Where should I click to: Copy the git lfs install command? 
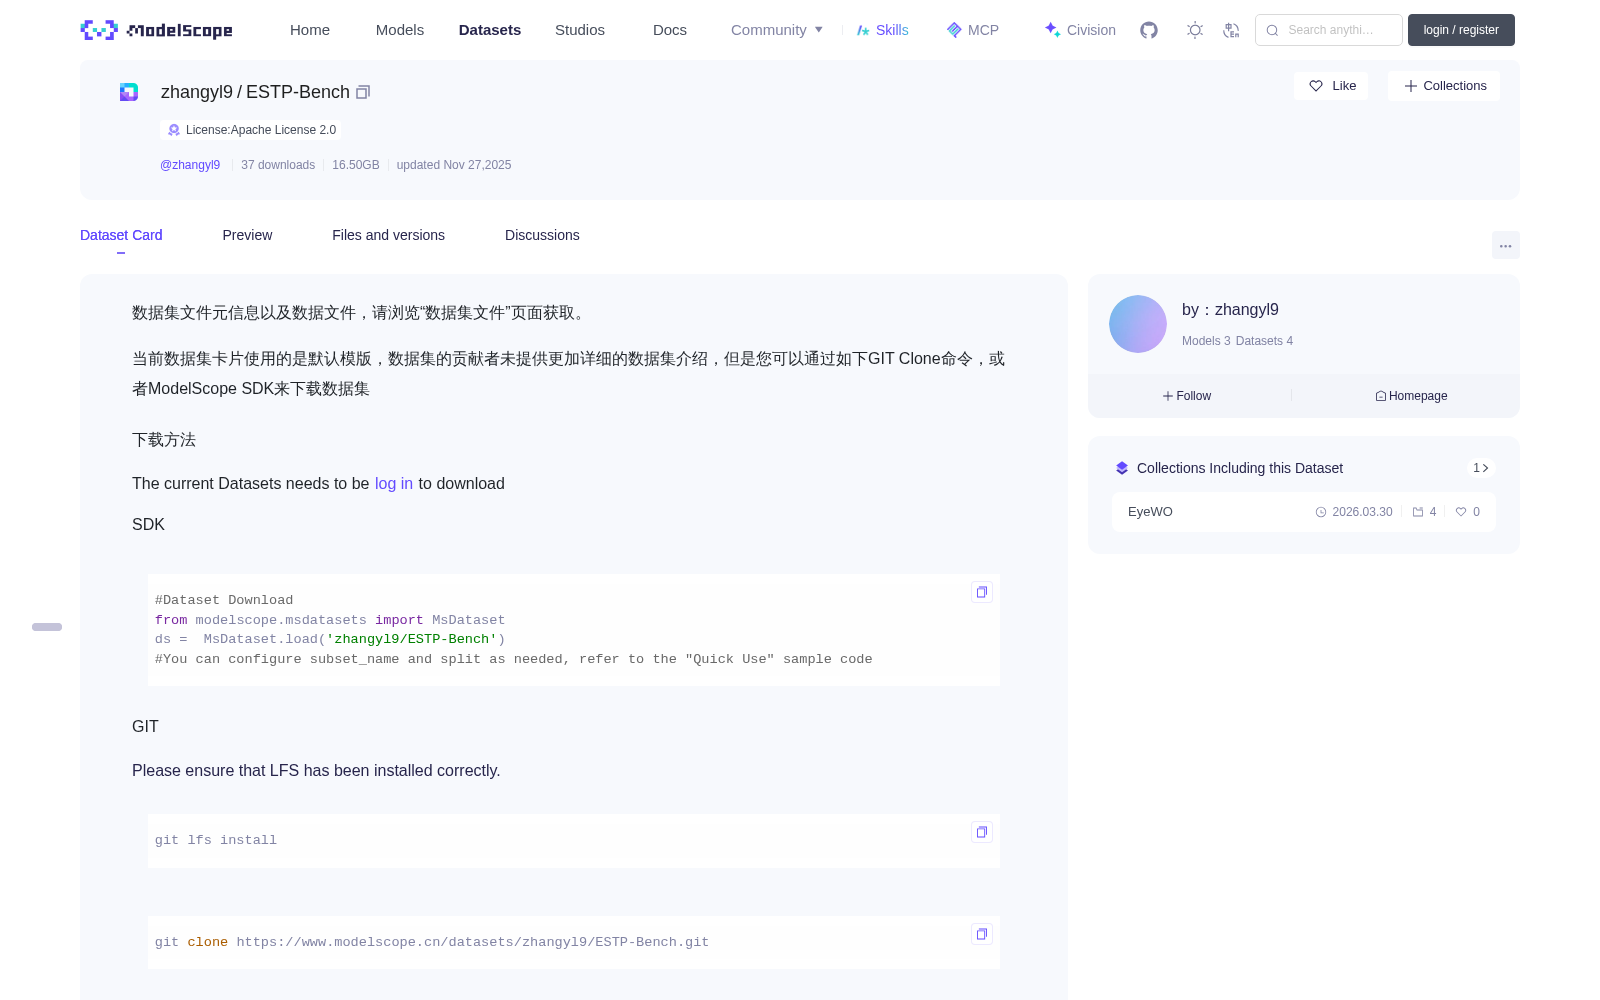(x=982, y=832)
